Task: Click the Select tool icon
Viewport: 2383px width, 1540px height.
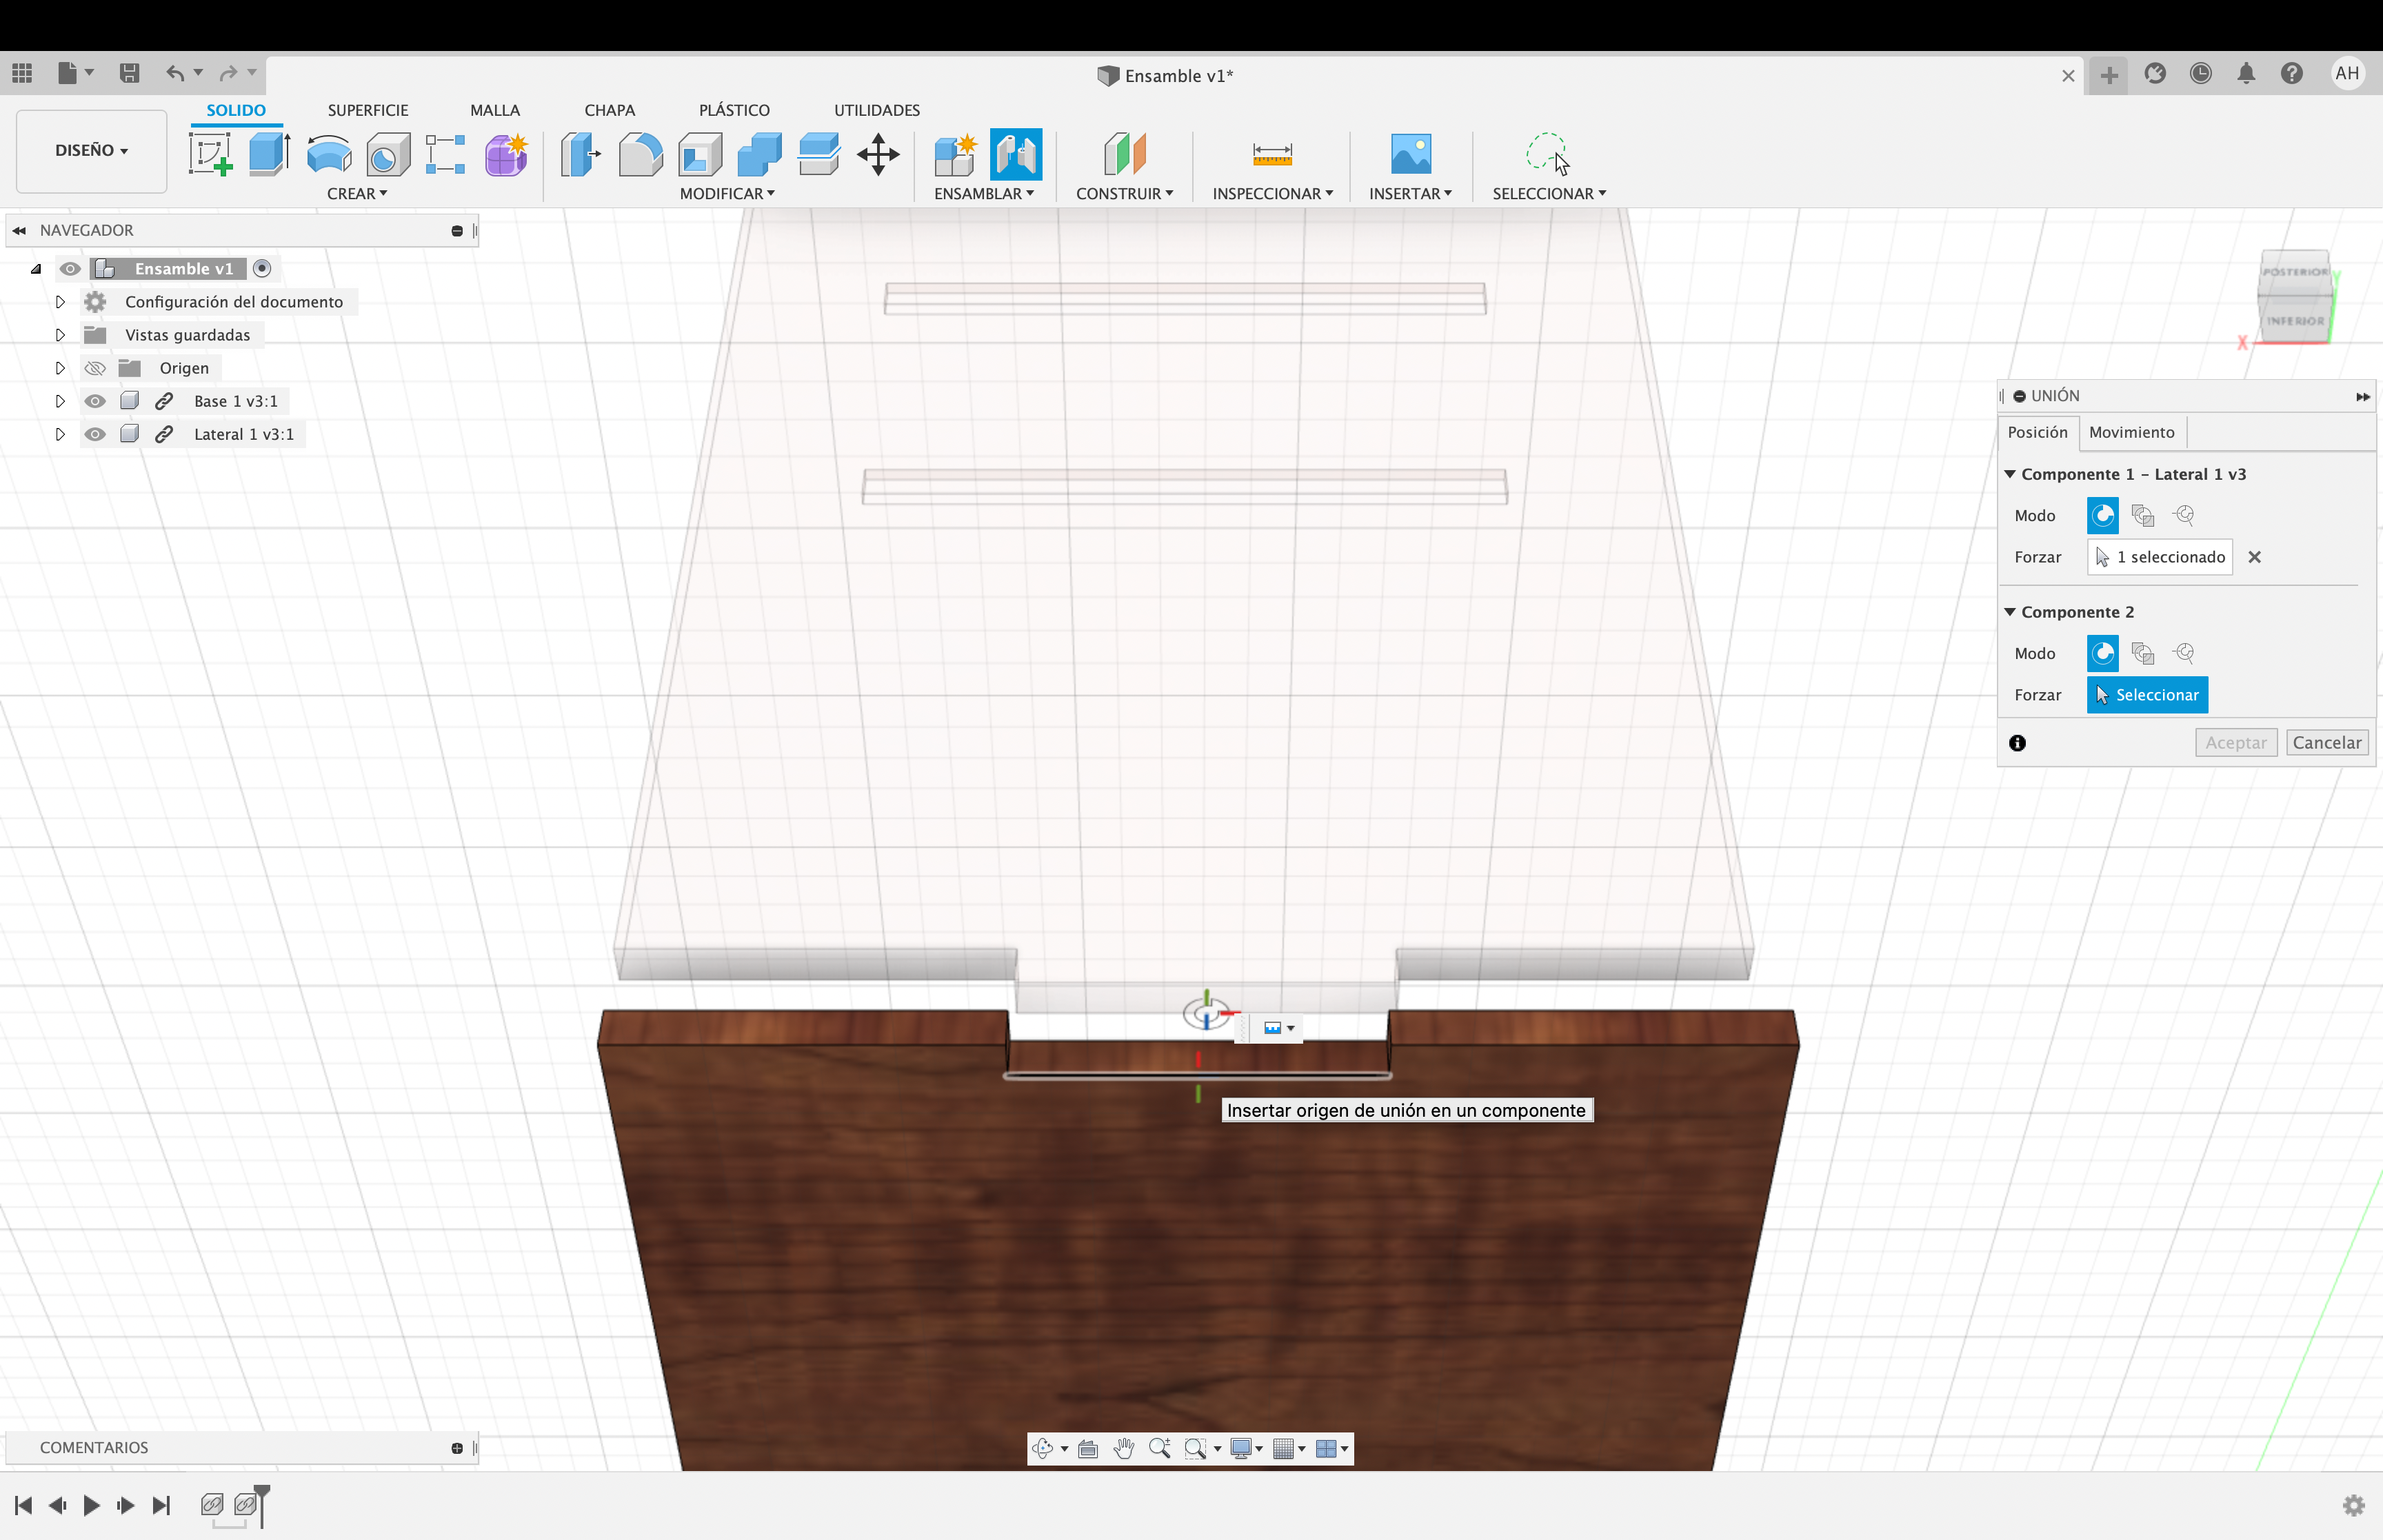Action: (x=1548, y=155)
